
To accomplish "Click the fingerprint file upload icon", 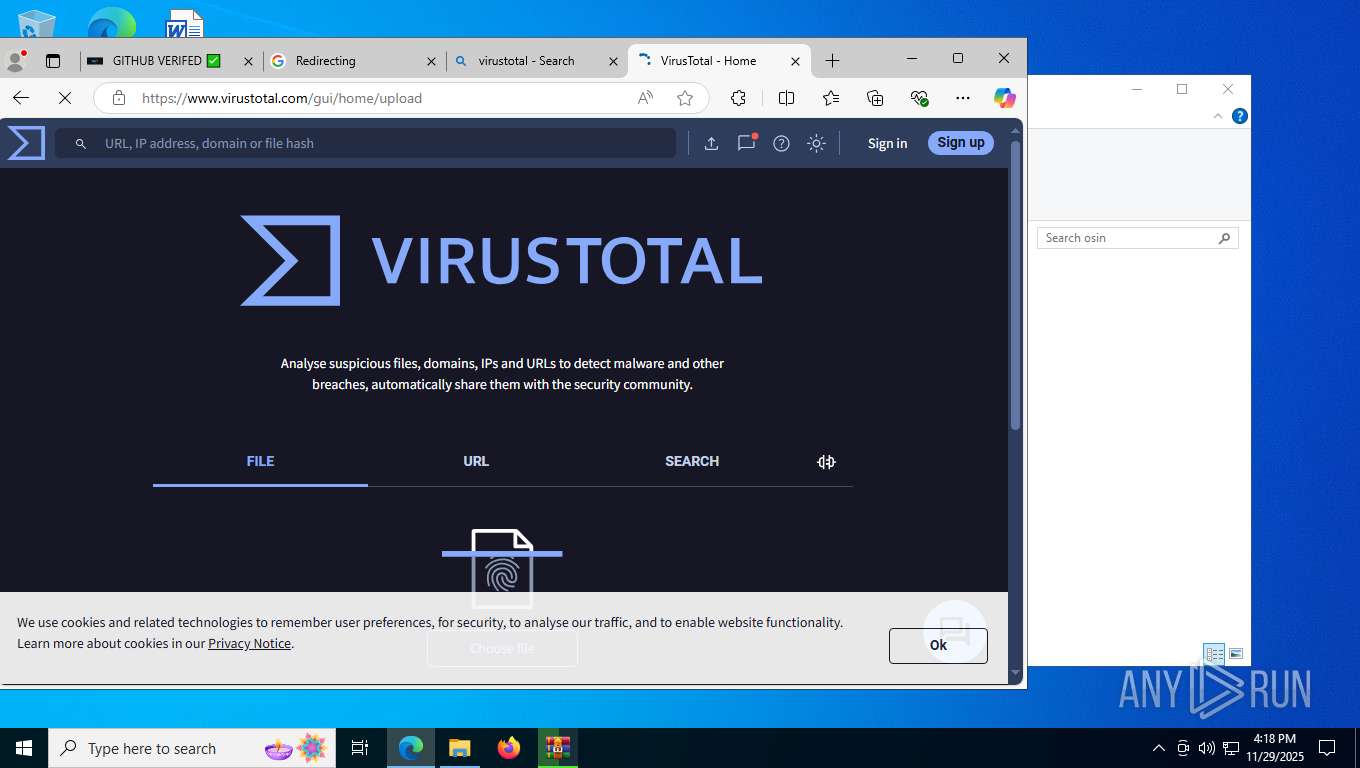I will tap(502, 569).
